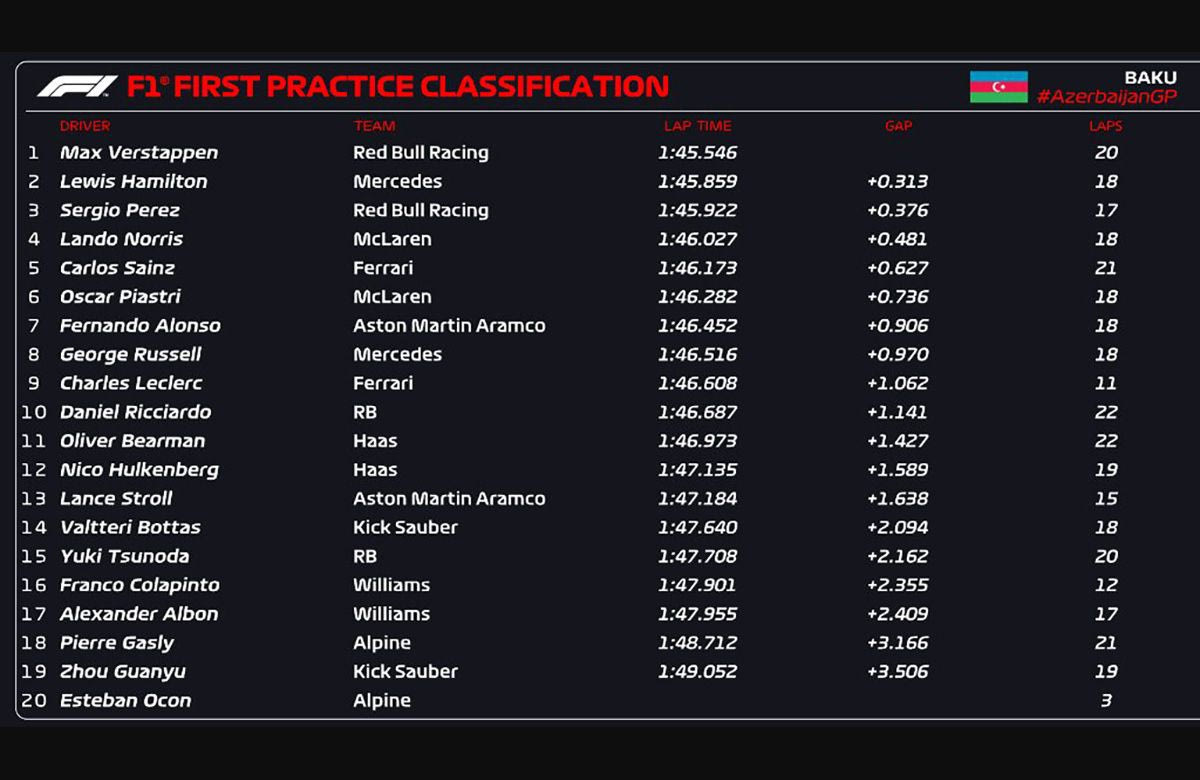Screen dimensions: 1200x780
Task: Click the LAPS column header
Action: coord(1105,126)
